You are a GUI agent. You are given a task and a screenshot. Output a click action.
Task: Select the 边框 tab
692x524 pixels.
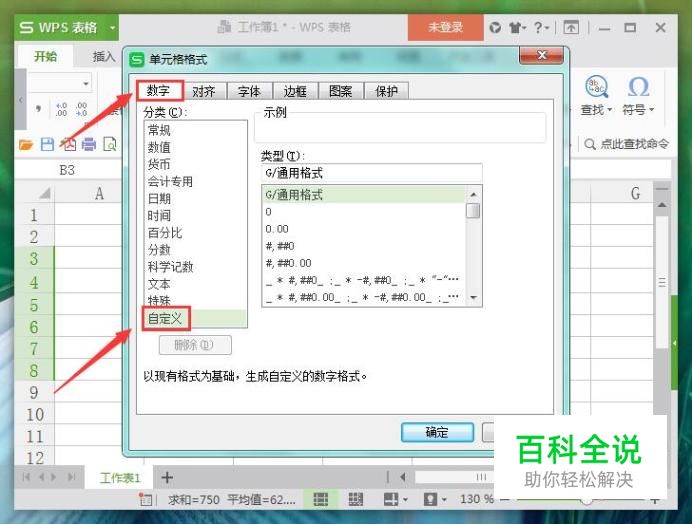coord(295,91)
